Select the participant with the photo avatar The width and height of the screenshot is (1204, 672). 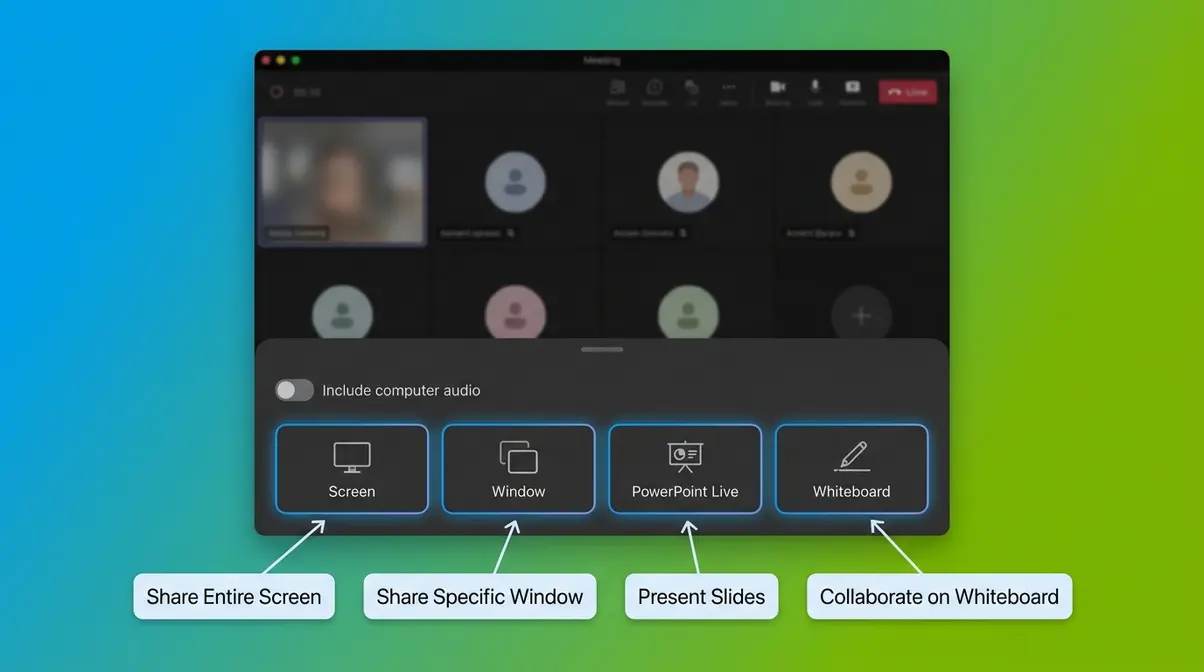tap(688, 182)
